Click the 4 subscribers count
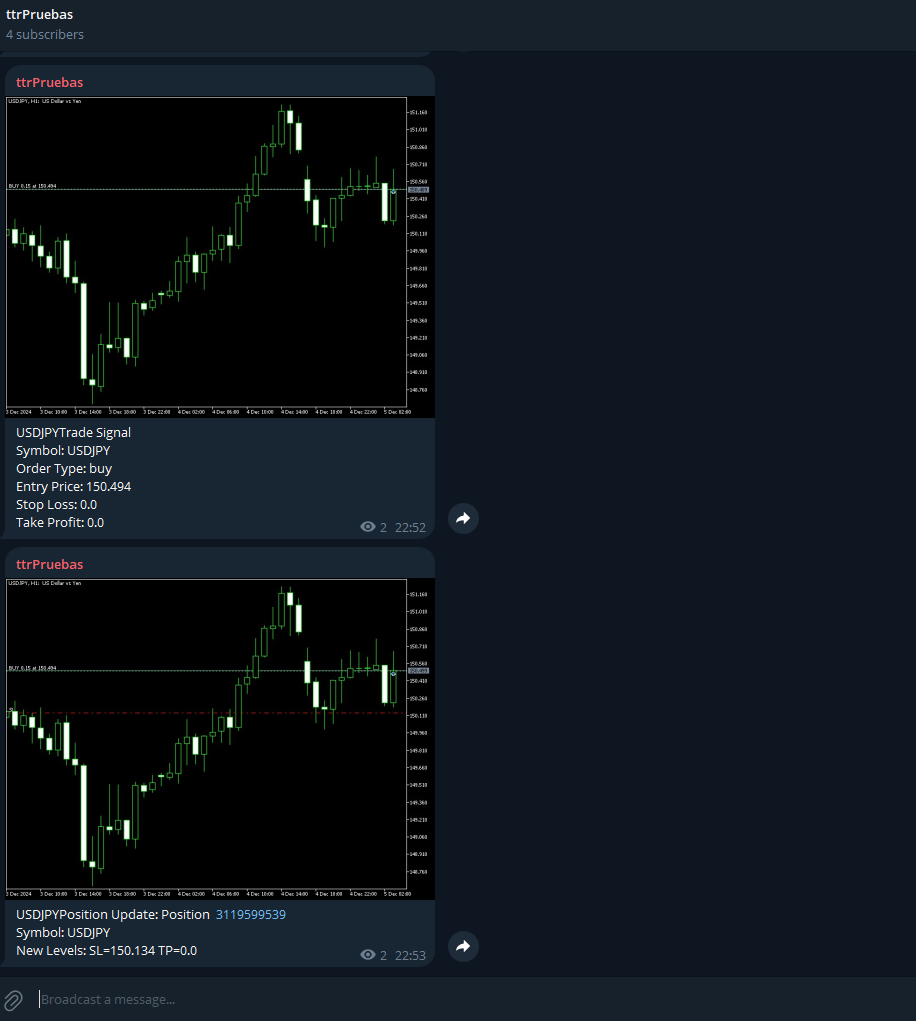This screenshot has width=916, height=1021. click(x=45, y=35)
